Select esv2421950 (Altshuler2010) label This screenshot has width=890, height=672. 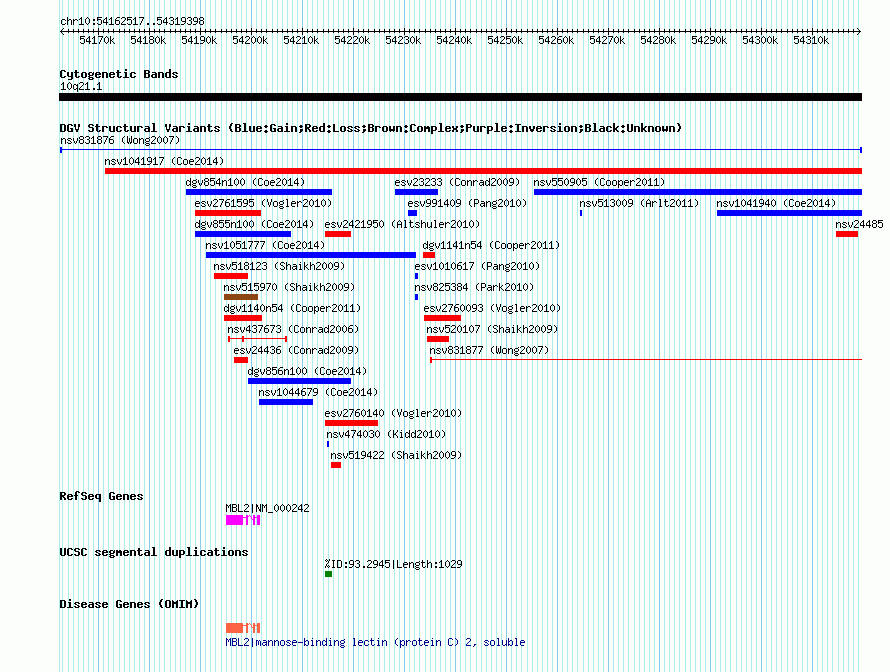[x=402, y=224]
